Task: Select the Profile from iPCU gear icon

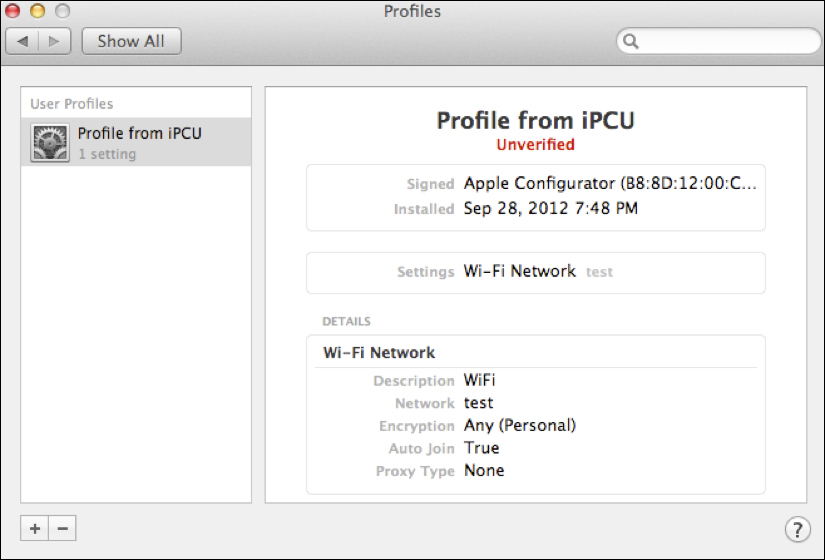Action: click(49, 143)
